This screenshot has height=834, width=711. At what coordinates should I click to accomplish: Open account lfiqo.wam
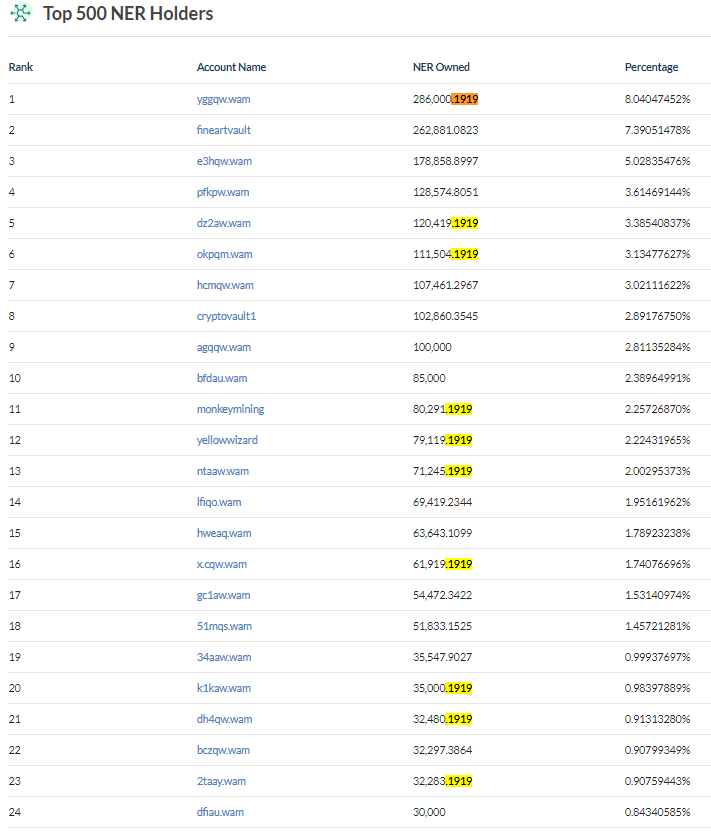click(x=219, y=502)
